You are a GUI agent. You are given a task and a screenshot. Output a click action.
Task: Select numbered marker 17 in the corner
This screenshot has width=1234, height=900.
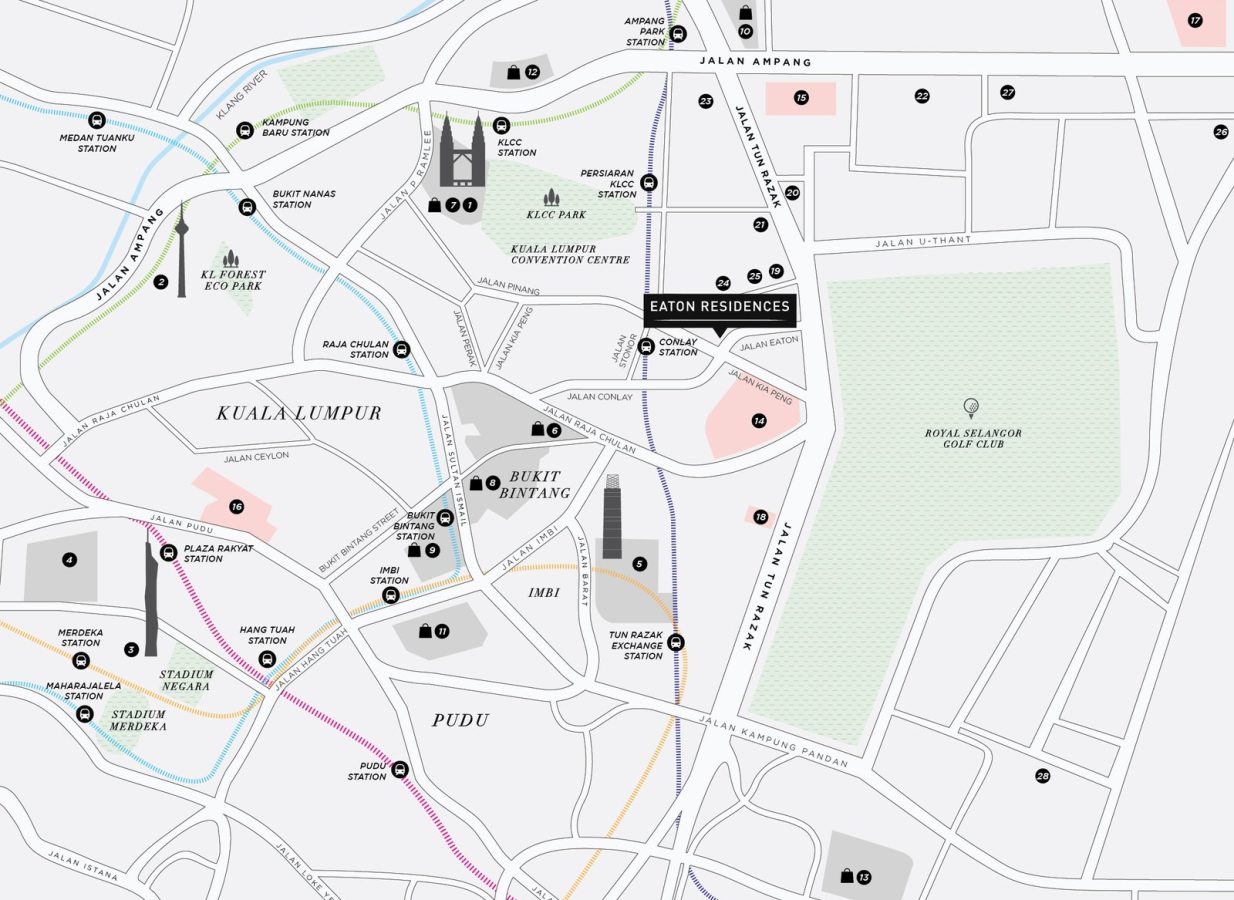point(1195,20)
